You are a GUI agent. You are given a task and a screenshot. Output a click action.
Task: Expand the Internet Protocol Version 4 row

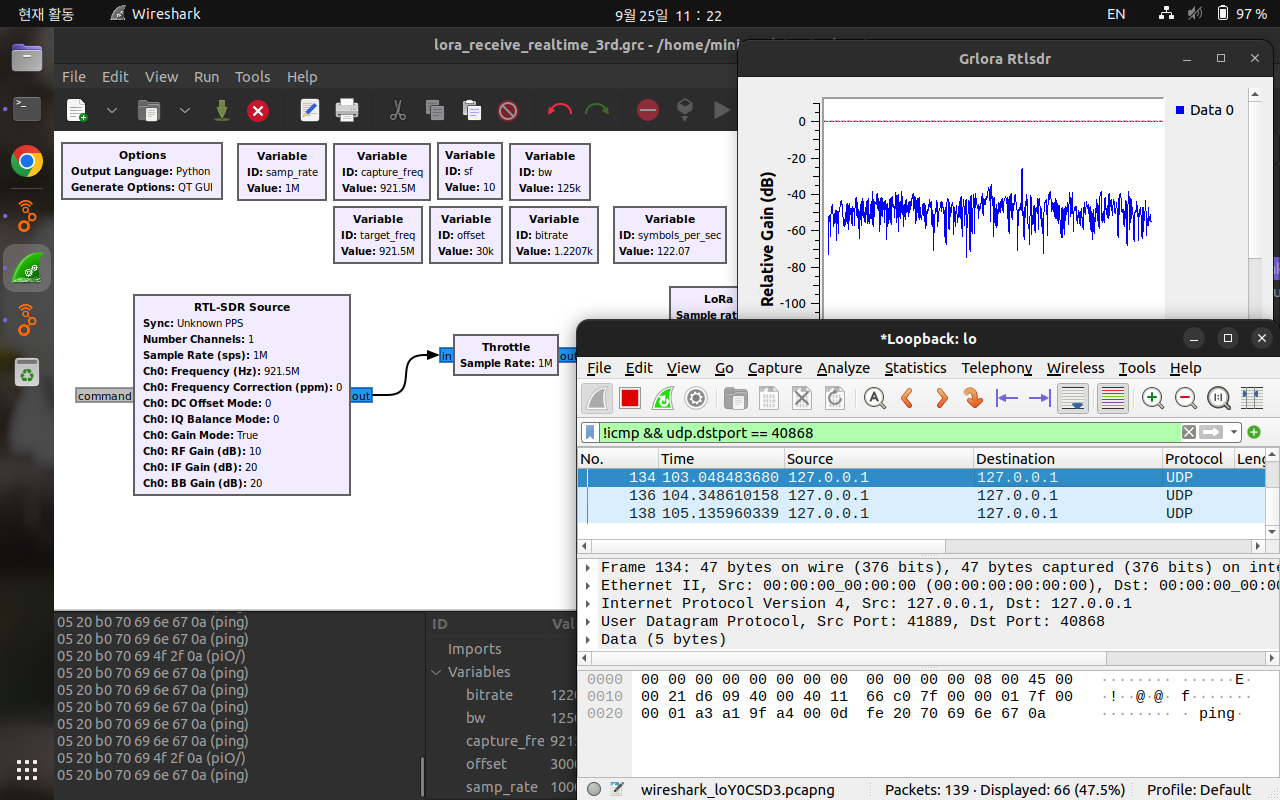click(x=588, y=603)
